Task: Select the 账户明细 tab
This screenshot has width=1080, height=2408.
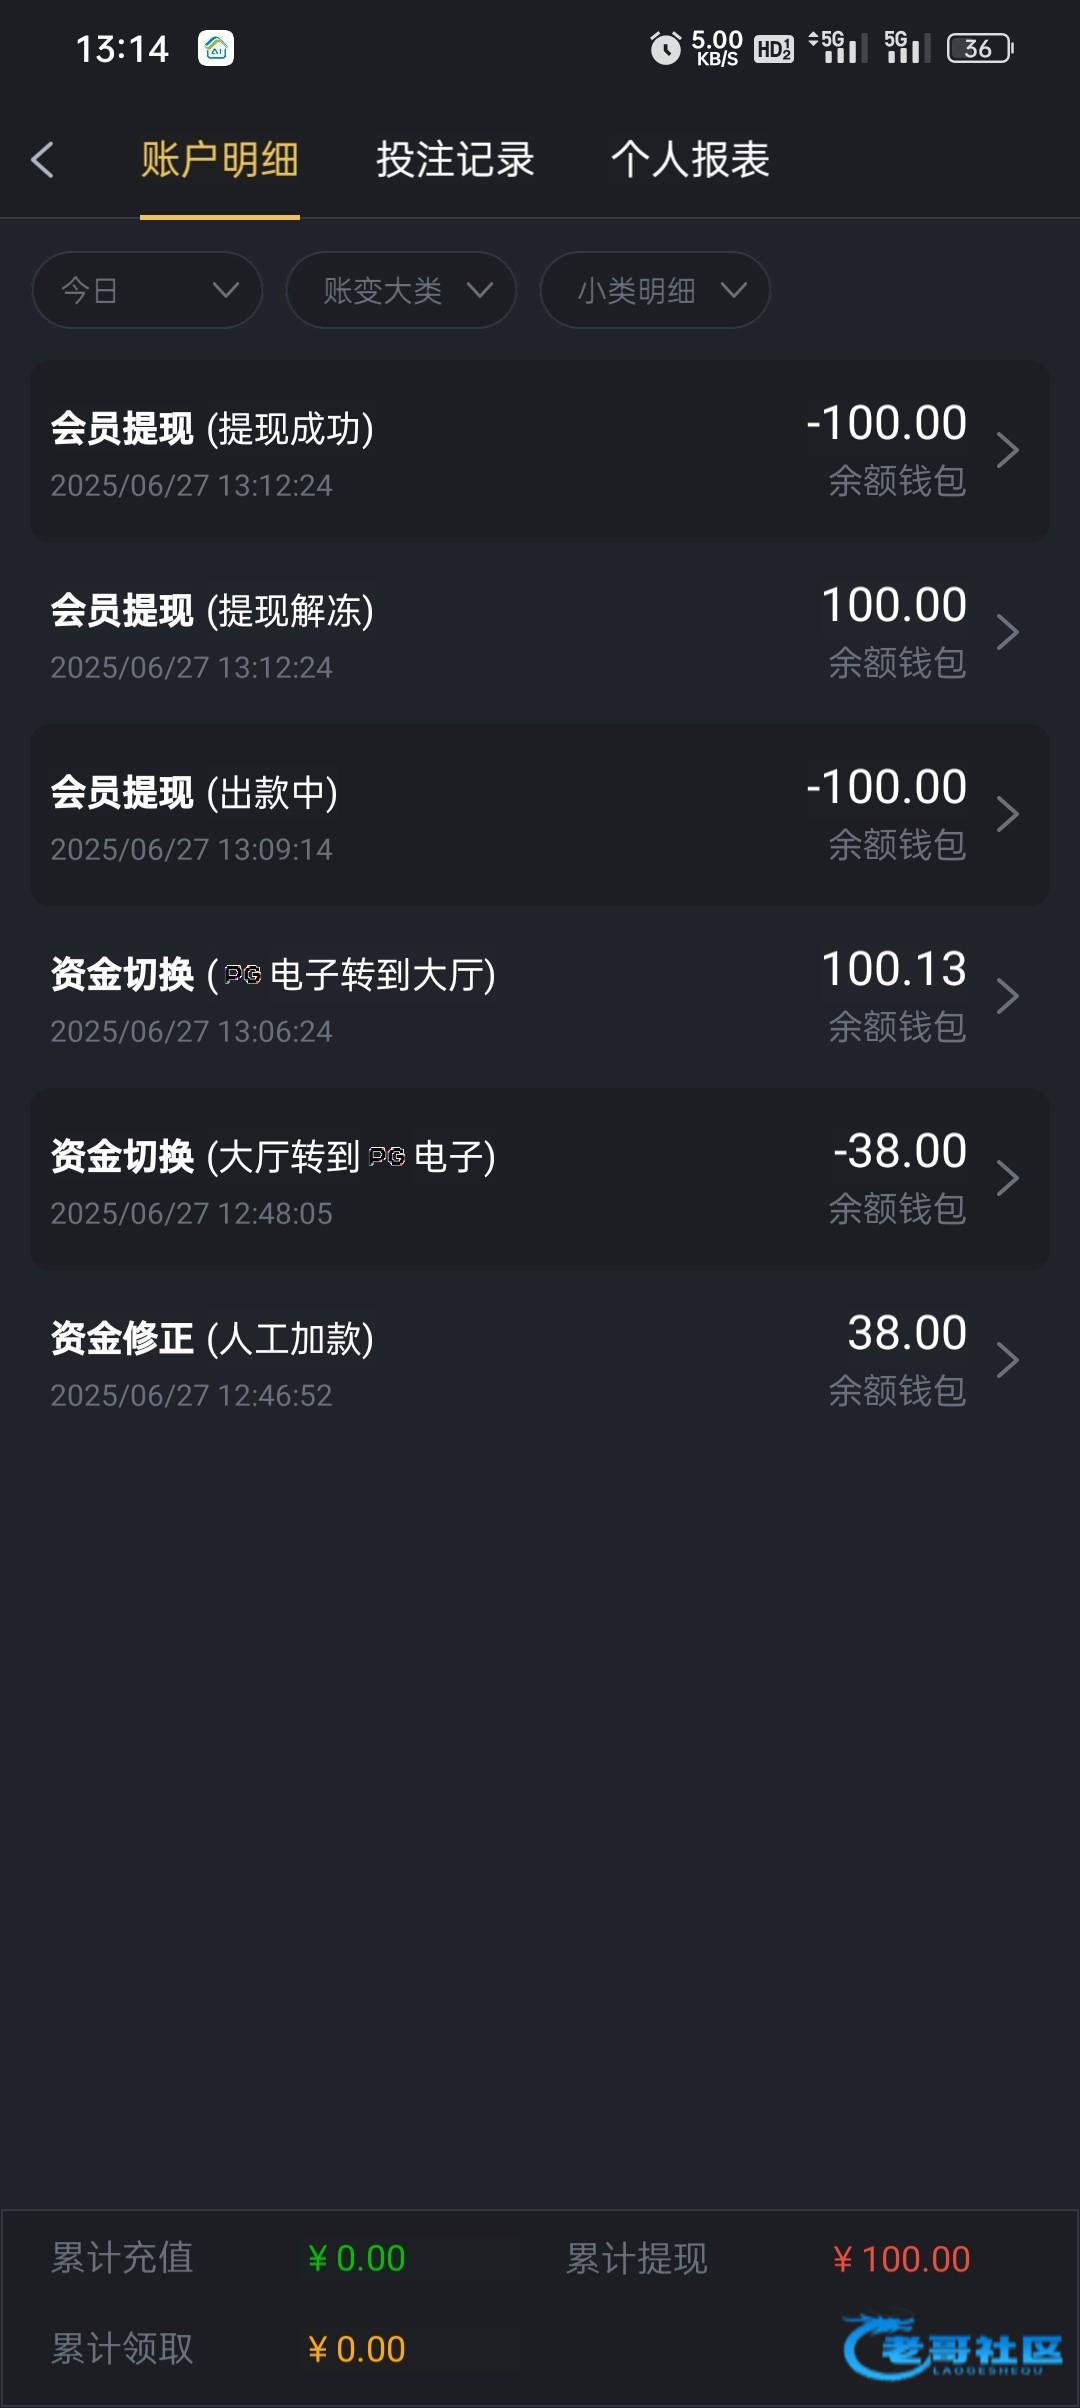Action: click(x=220, y=160)
